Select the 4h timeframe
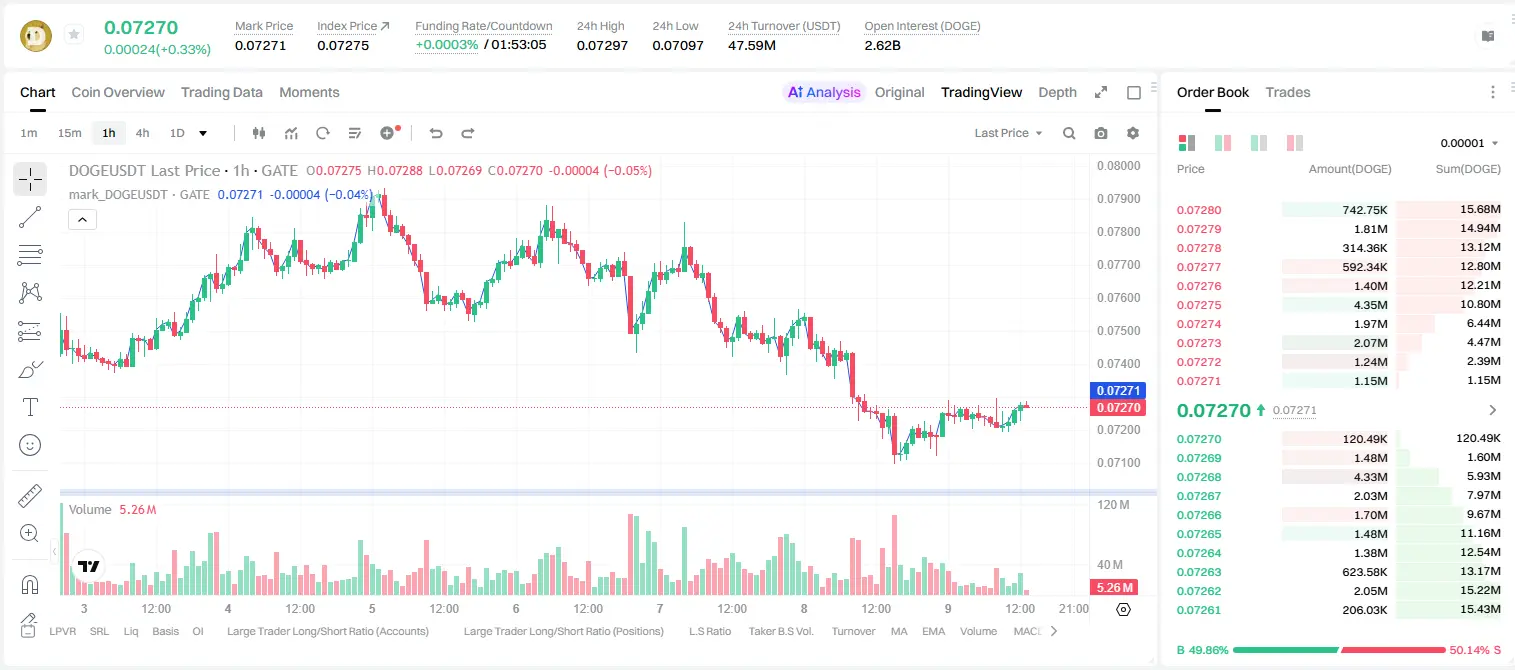Screen dimensions: 1515x670 point(143,133)
